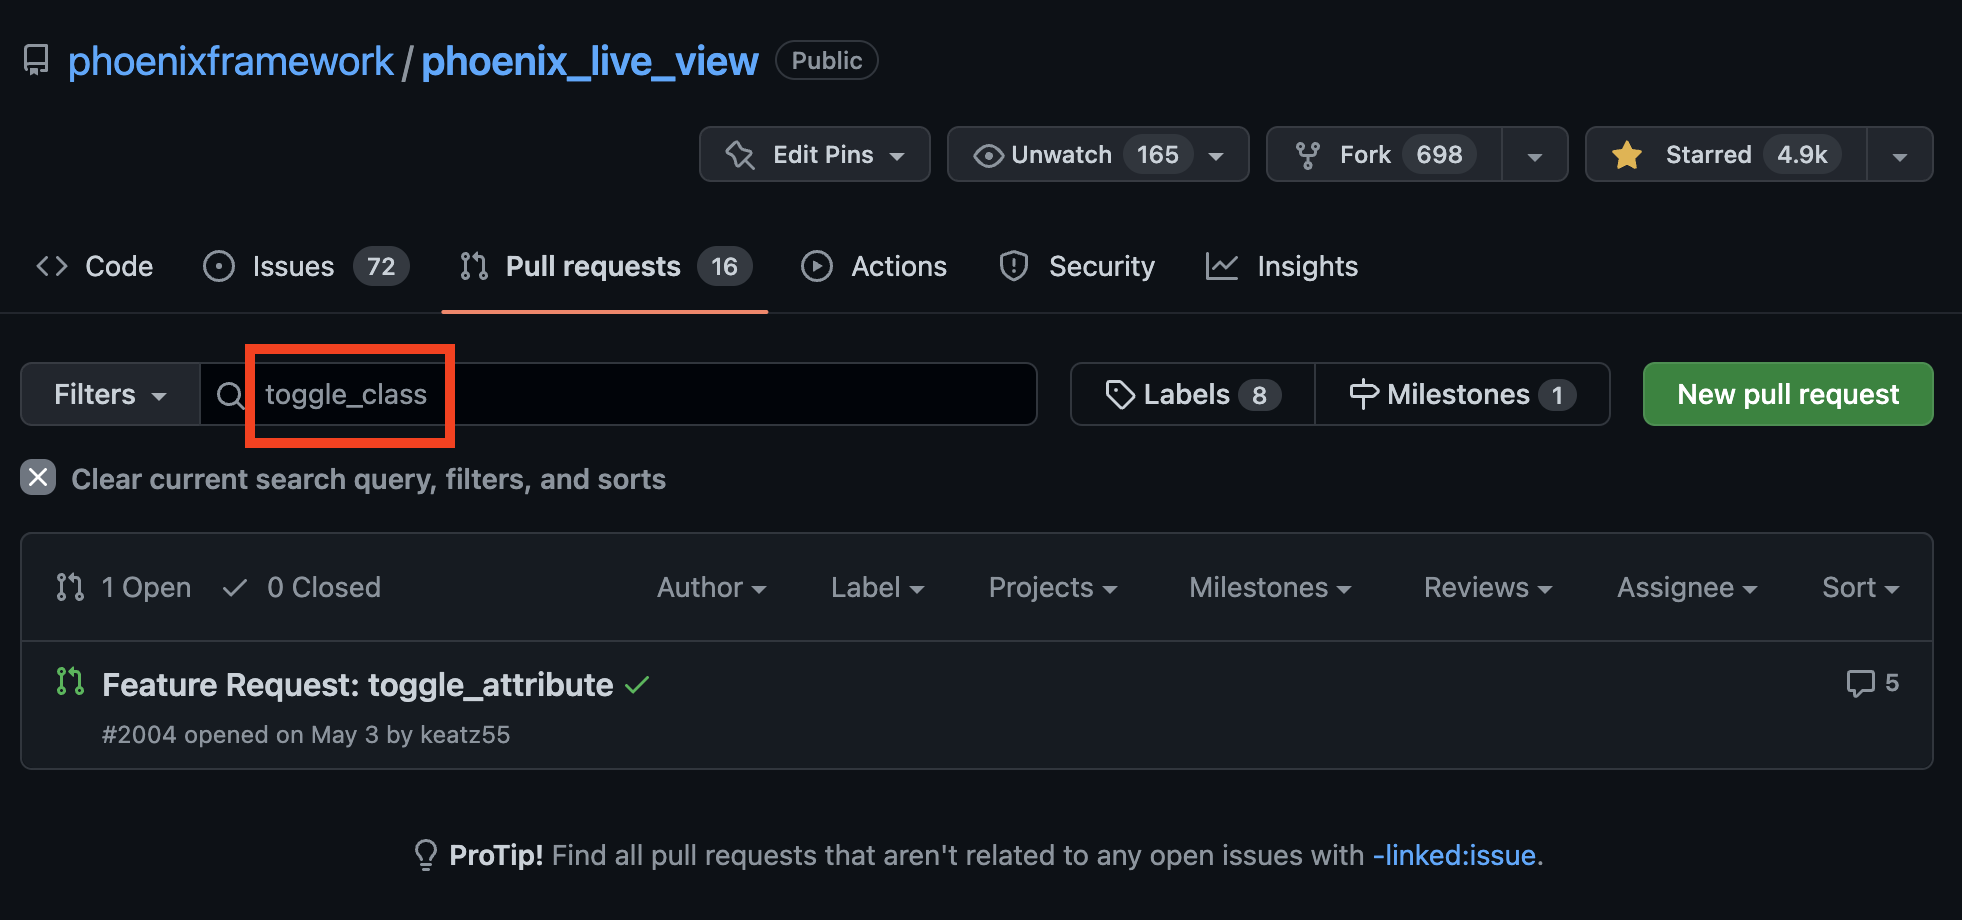Open the Milestones filter dropdown
Viewport: 1962px width, 920px height.
point(1270,587)
